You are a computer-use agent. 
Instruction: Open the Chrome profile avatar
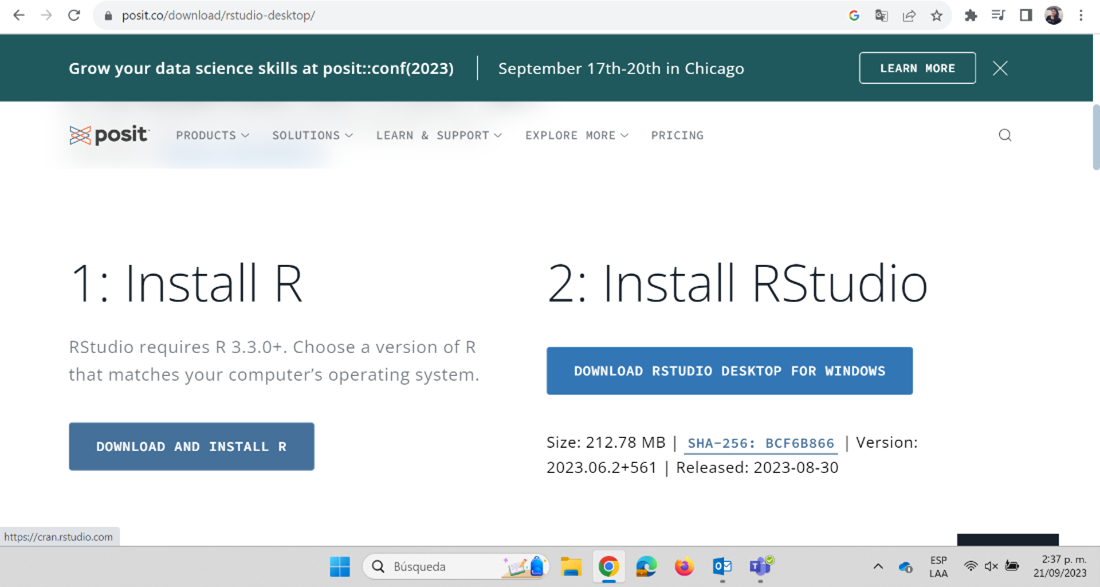1054,15
